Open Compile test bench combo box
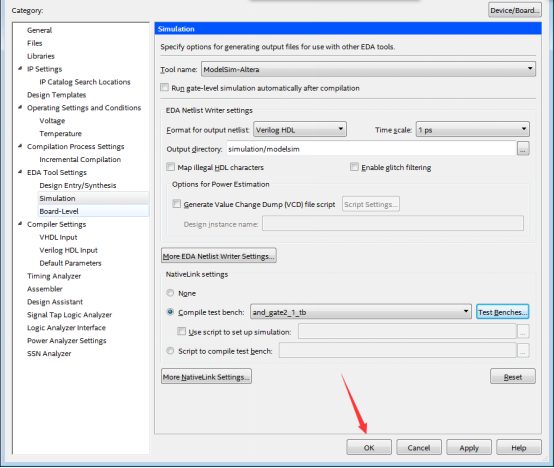 click(x=360, y=312)
